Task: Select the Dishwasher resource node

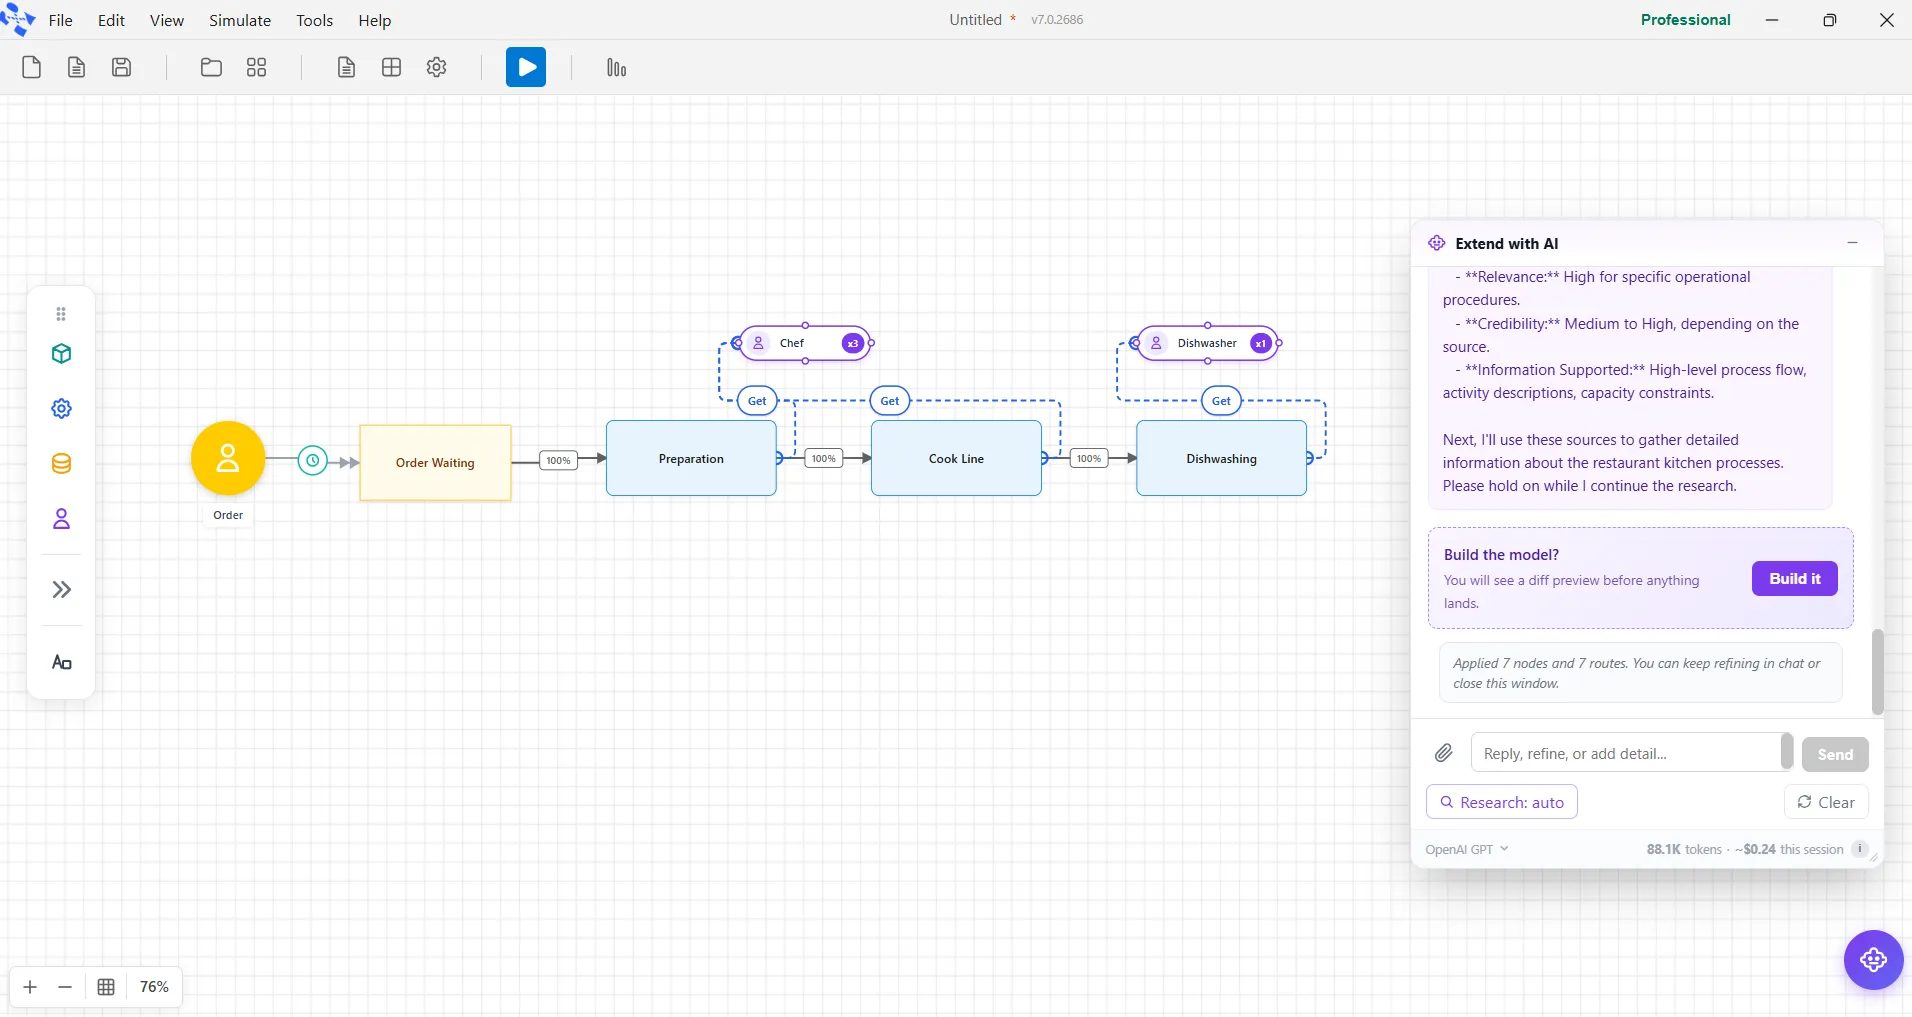Action: pos(1208,343)
